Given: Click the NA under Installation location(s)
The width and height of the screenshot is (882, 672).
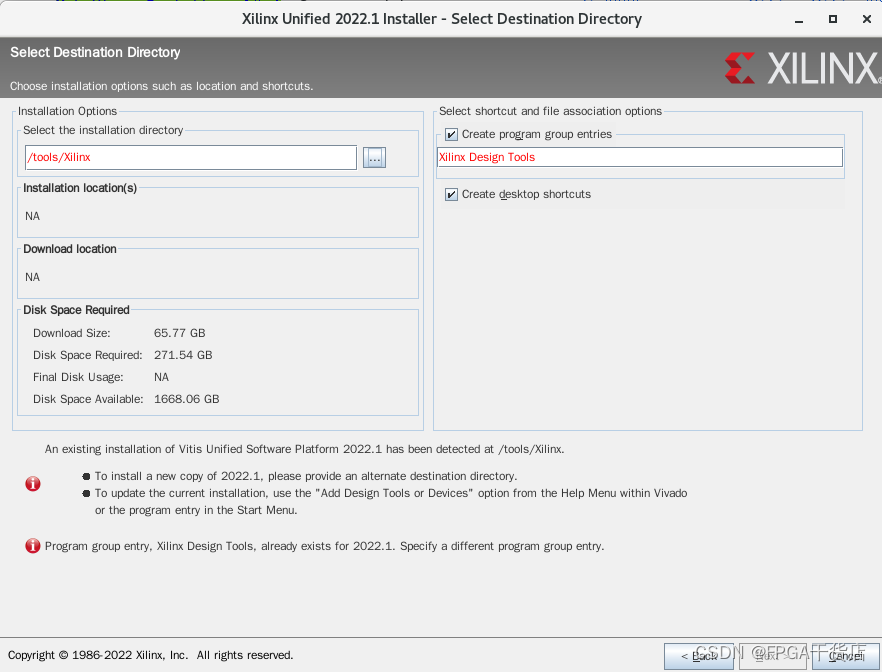Looking at the screenshot, I should coord(33,216).
